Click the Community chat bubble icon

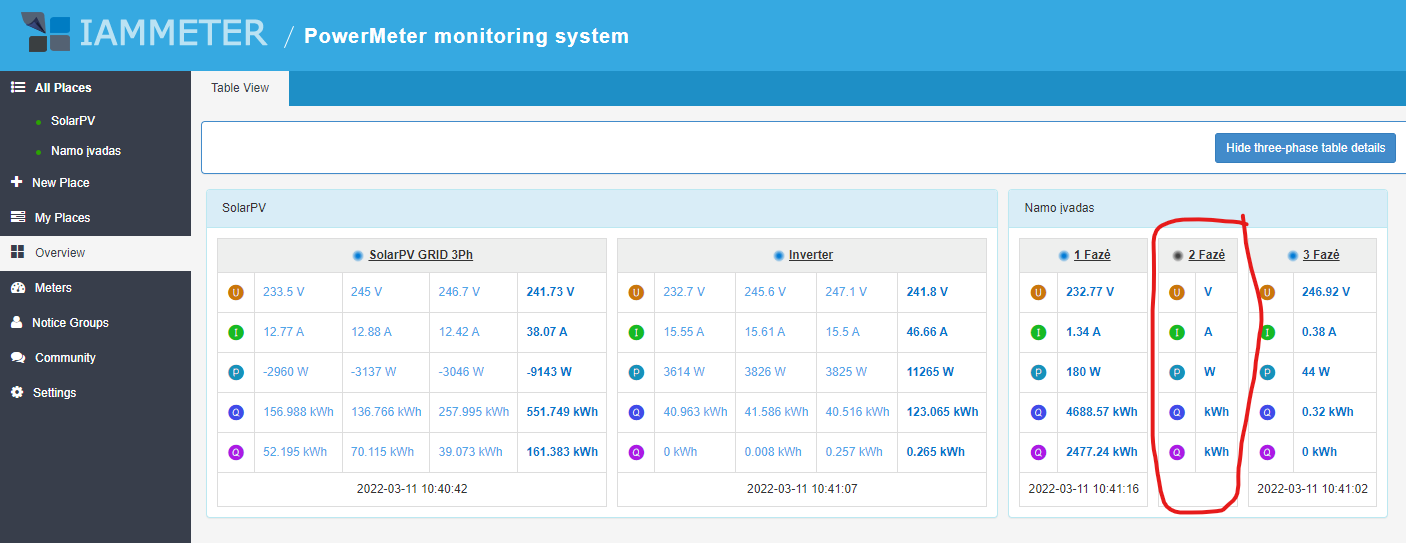[x=17, y=358]
